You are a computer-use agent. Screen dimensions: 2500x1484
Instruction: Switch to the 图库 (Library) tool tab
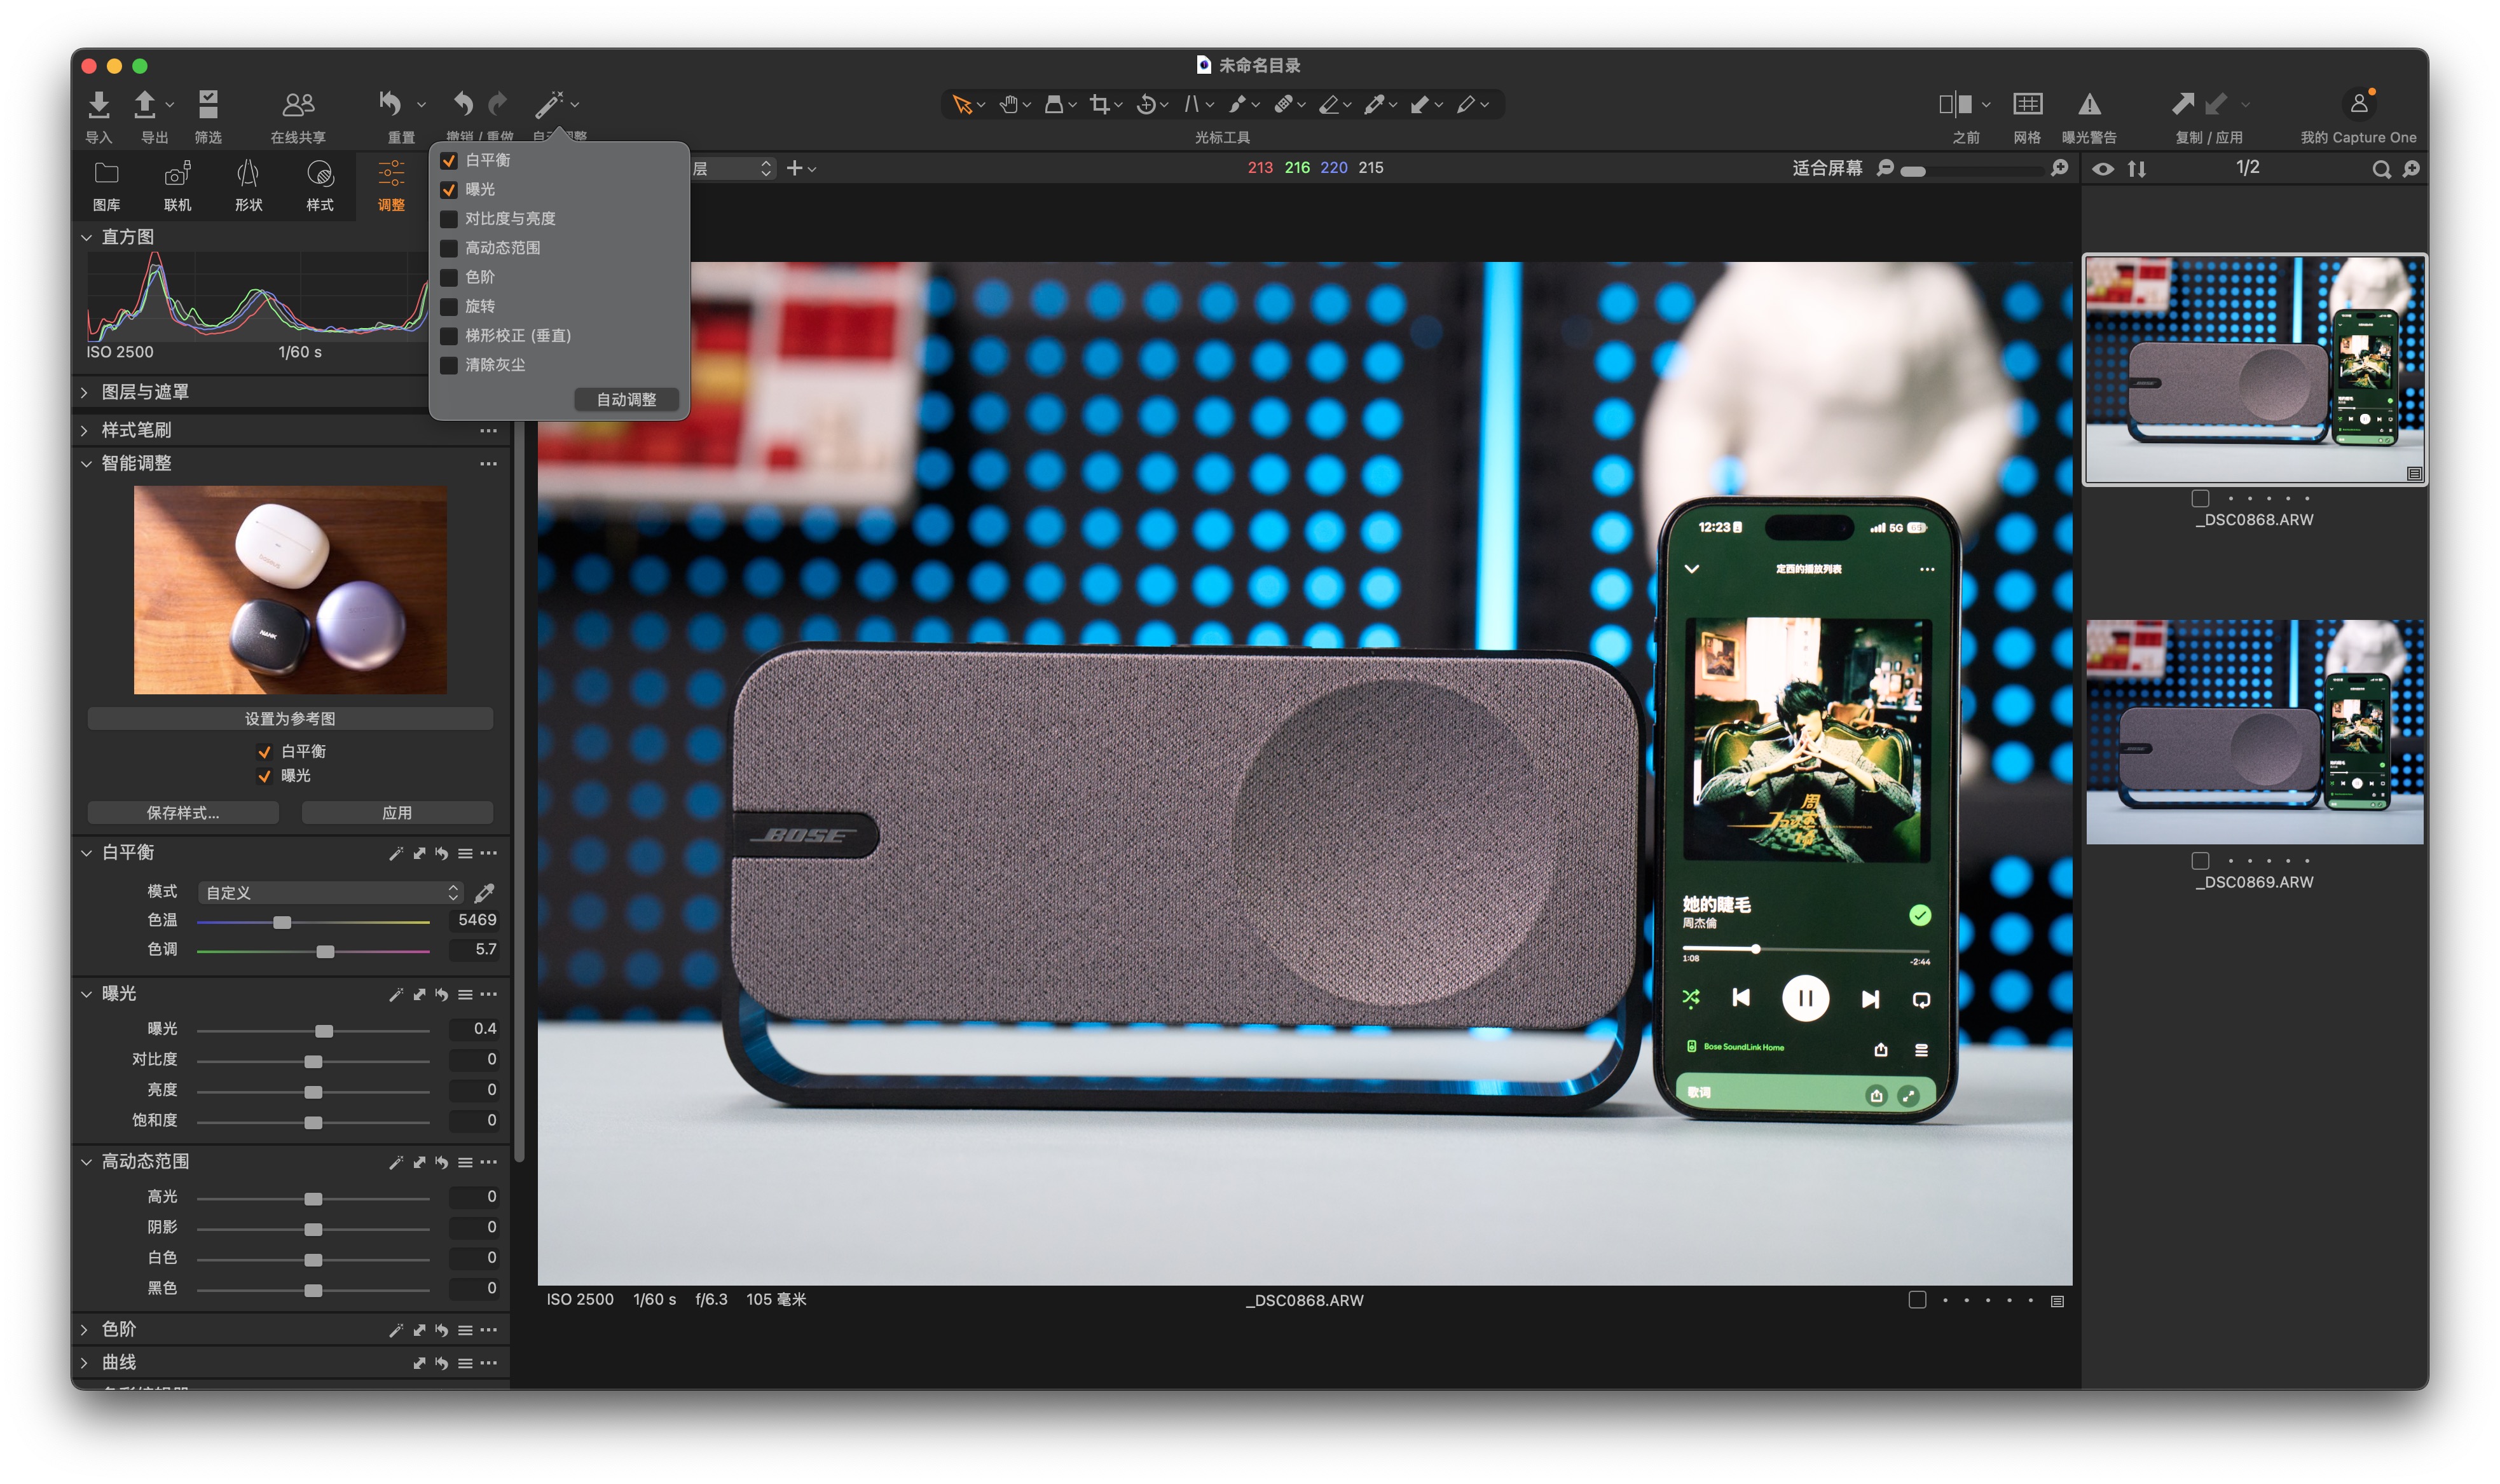[x=106, y=185]
